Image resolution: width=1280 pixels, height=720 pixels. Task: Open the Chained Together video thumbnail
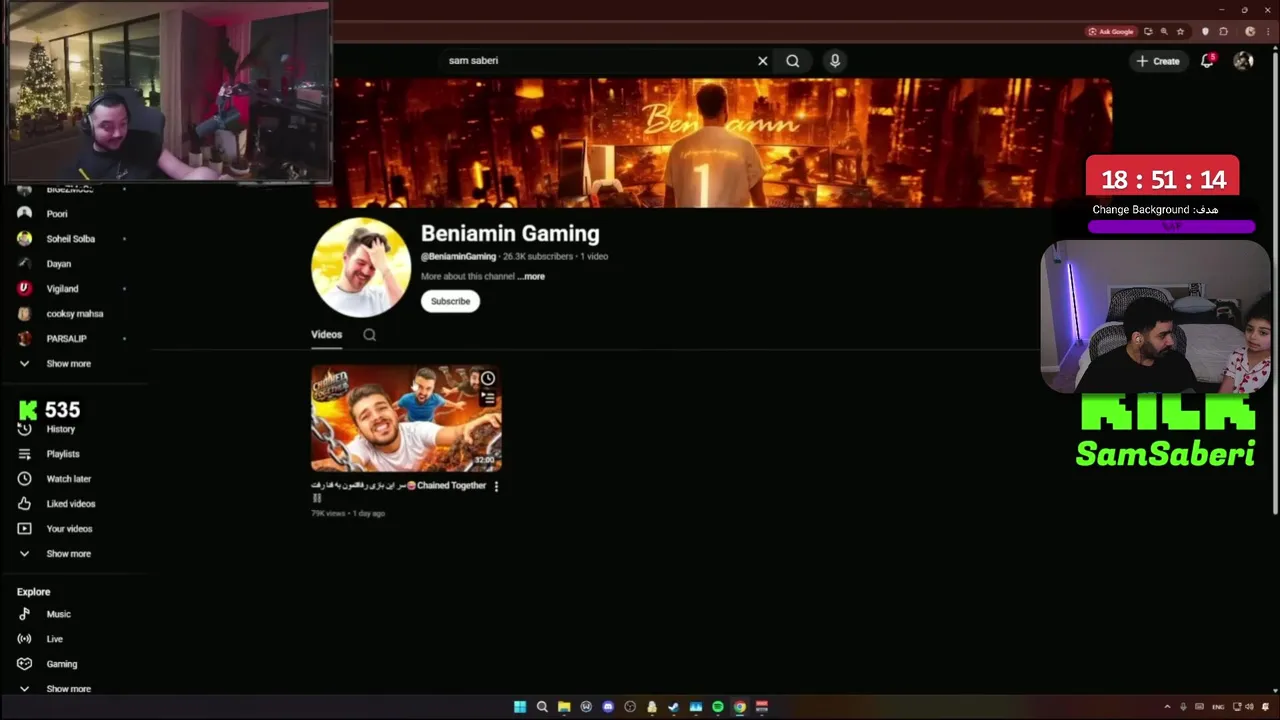(406, 418)
